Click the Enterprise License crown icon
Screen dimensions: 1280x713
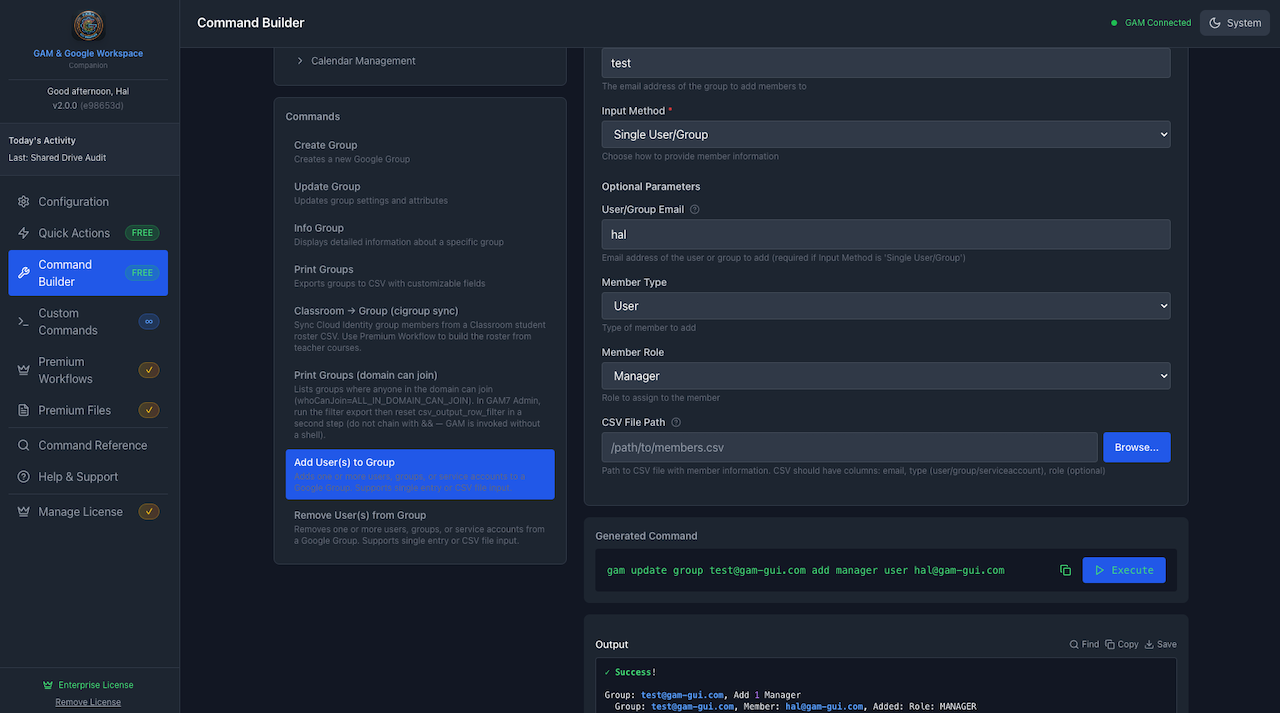click(48, 685)
